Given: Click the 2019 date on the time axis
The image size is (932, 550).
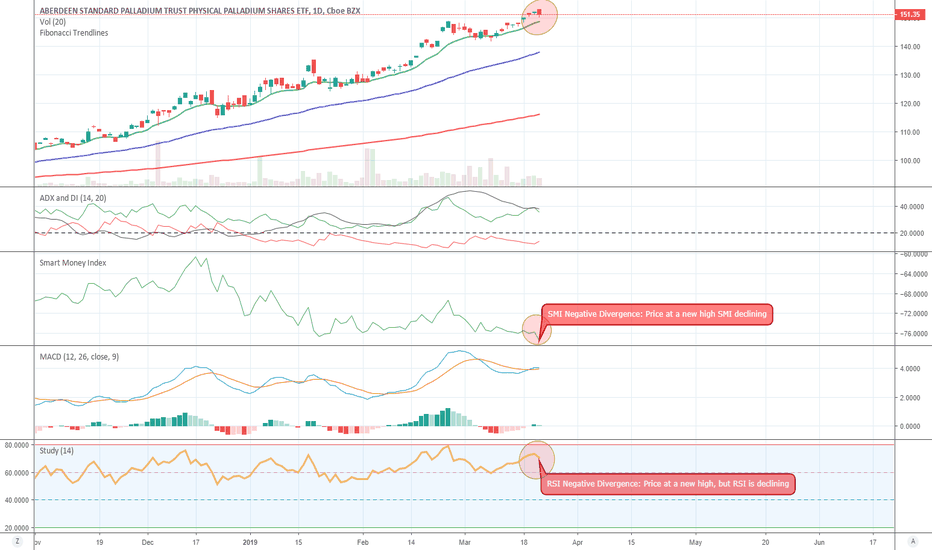Looking at the screenshot, I should pos(250,542).
